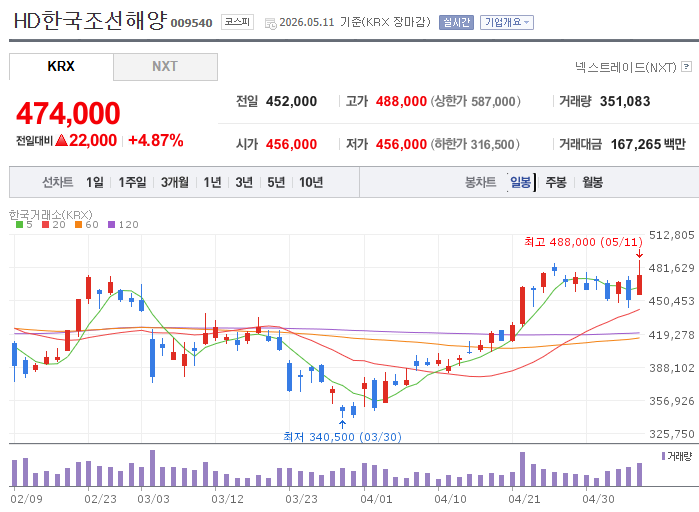Click the 한국거래소(KRX) chart label
699x512 pixels.
51,214
